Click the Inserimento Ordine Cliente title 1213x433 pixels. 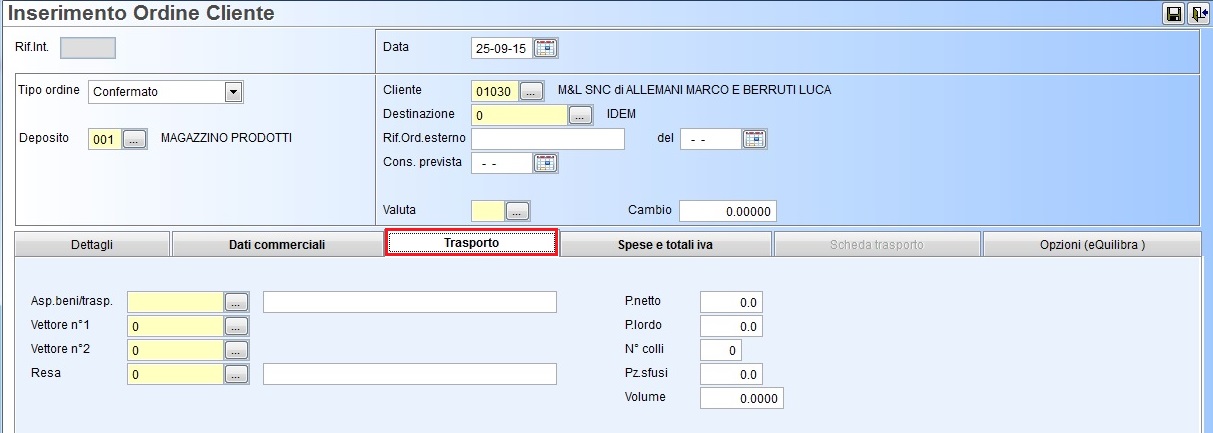coord(141,14)
